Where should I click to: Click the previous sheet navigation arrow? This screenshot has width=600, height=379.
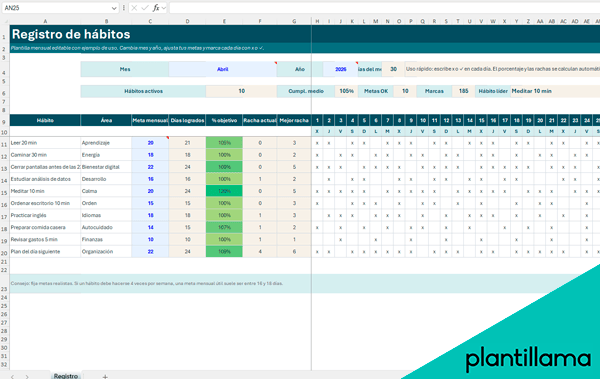[x=13, y=377]
